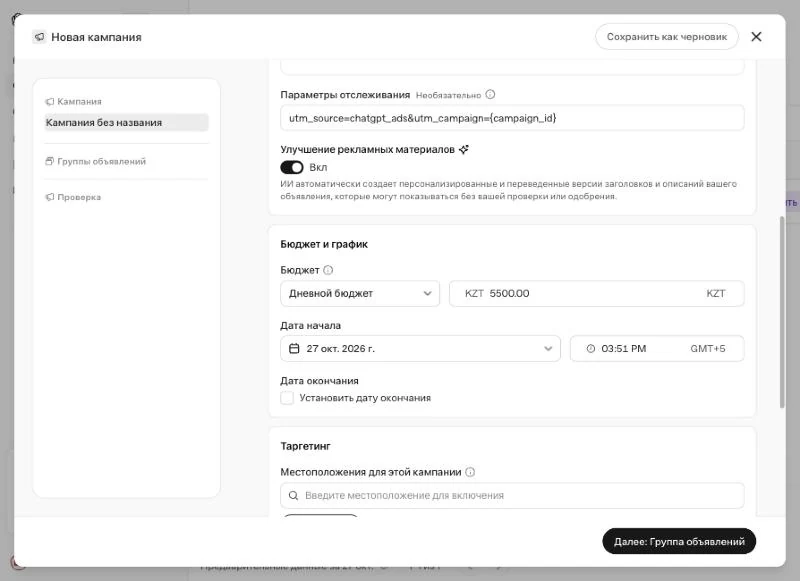Click start time field 03:51 PM
Image resolution: width=800 pixels, height=581 pixels.
click(x=657, y=348)
